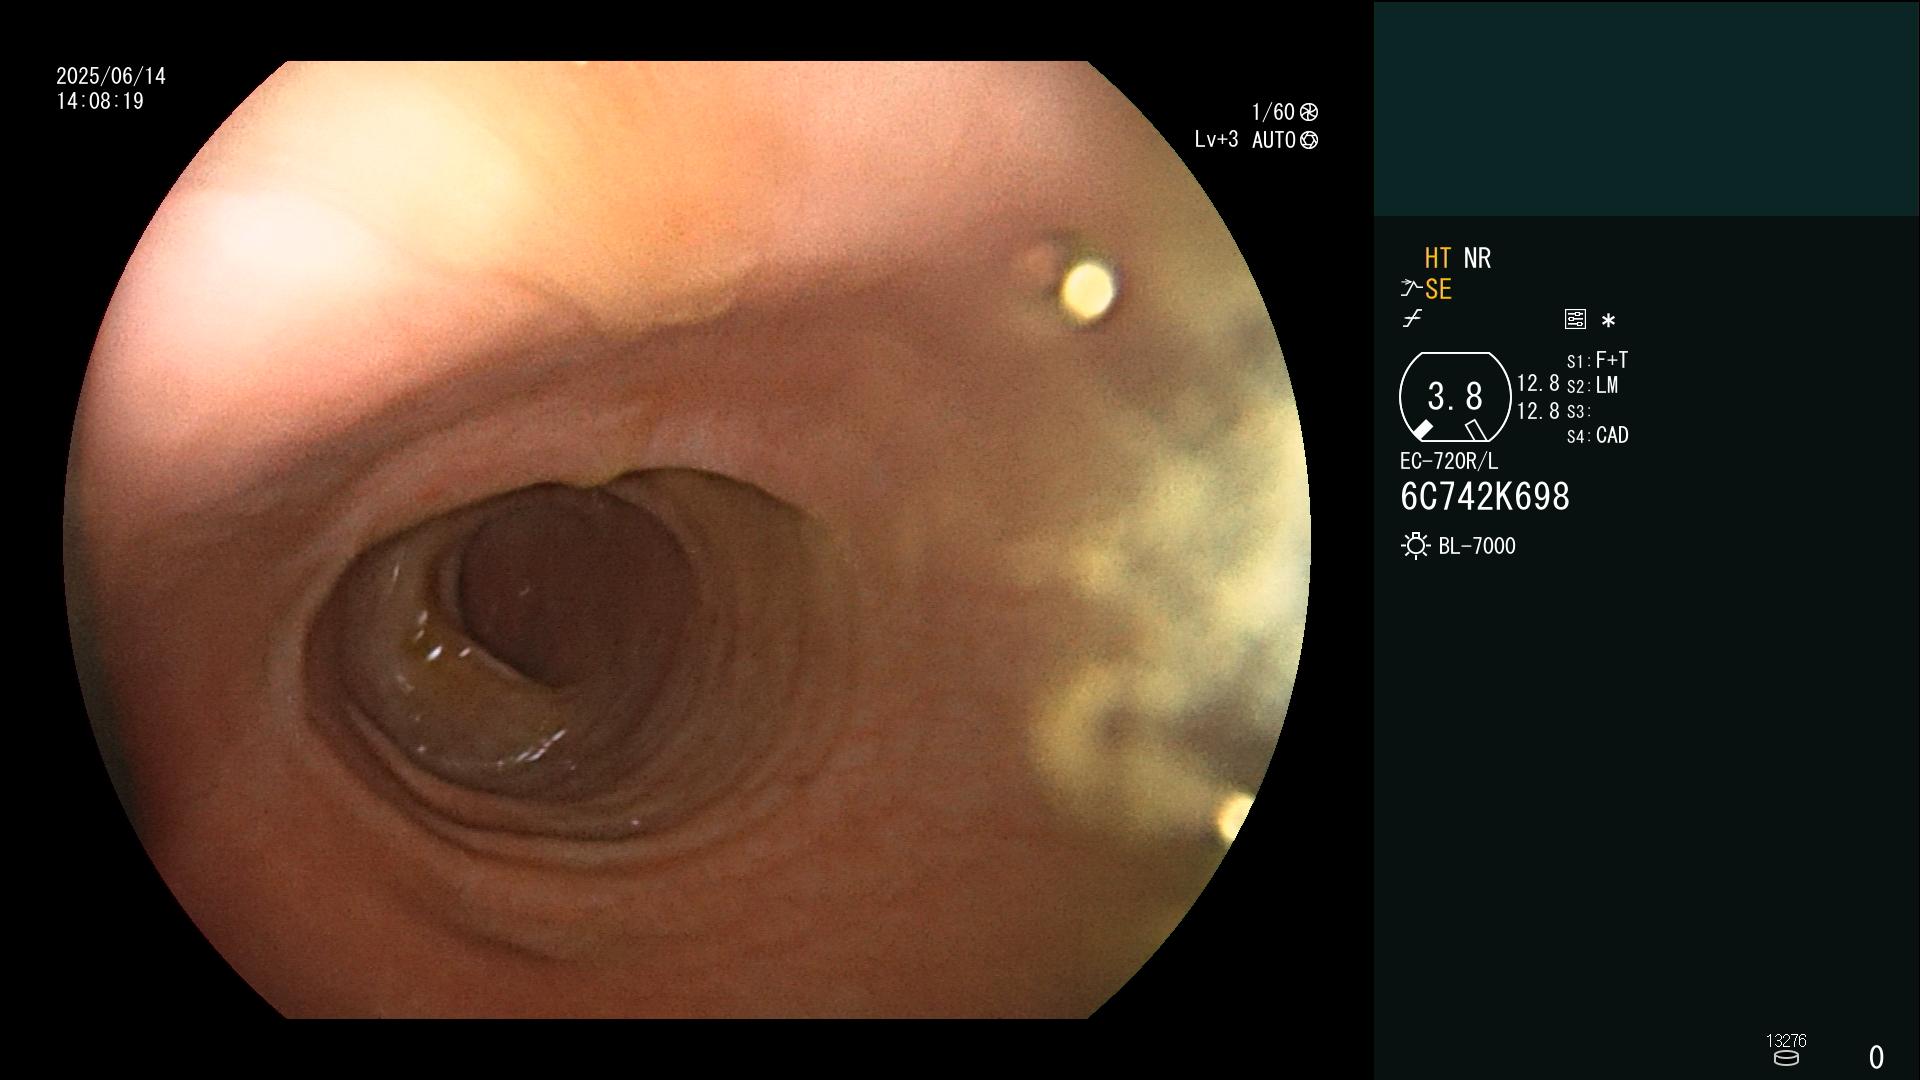1920x1080 pixels.
Task: Click the storage disk icon under 13276
Action: click(1786, 1058)
